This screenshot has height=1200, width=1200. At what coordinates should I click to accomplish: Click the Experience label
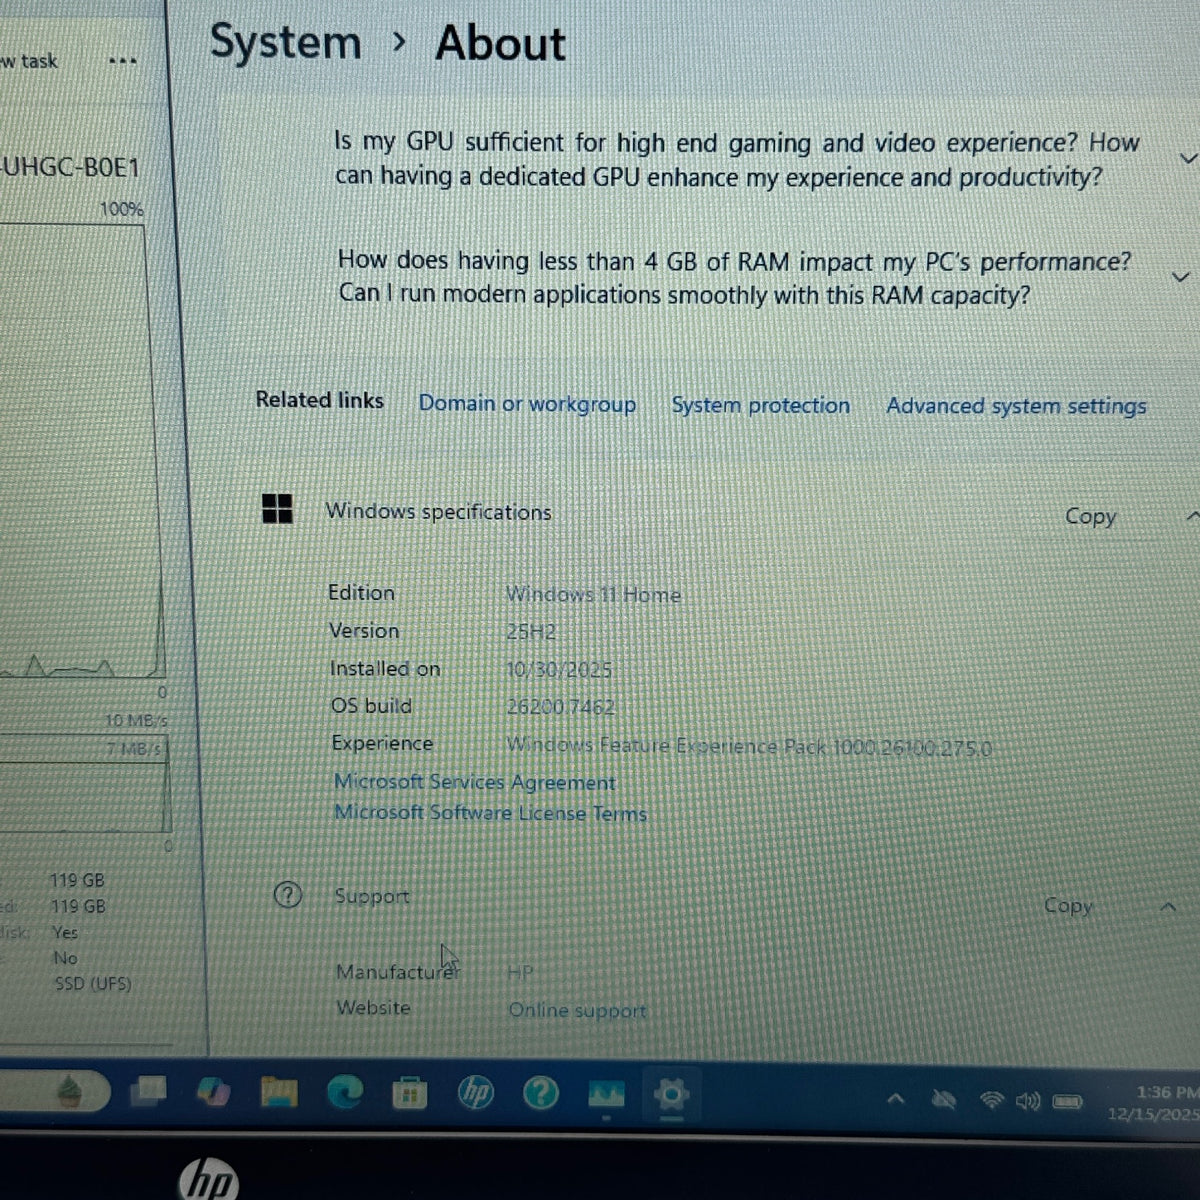click(382, 743)
